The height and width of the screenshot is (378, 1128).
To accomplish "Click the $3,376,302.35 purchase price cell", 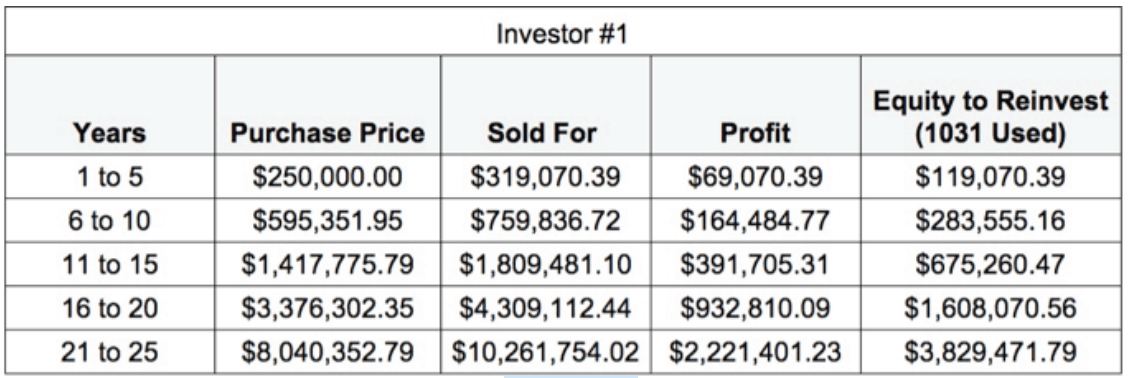I will pyautogui.click(x=327, y=308).
